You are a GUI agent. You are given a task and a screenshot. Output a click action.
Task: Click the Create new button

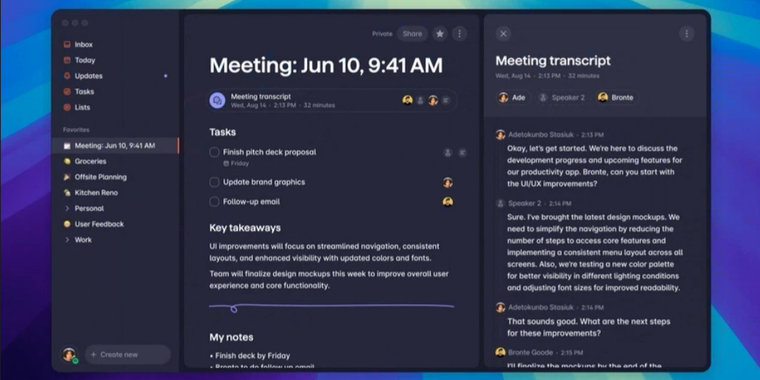tap(127, 354)
